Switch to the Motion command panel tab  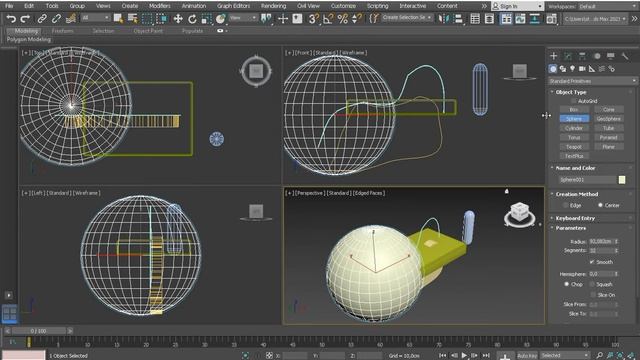[597, 56]
